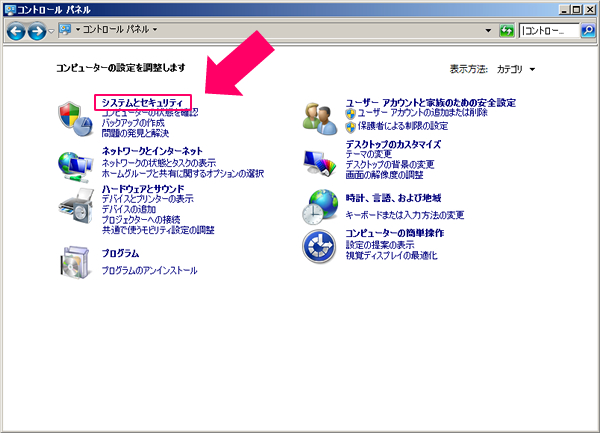
Task: Expand the address bar history dropdown arrow
Action: (x=487, y=31)
